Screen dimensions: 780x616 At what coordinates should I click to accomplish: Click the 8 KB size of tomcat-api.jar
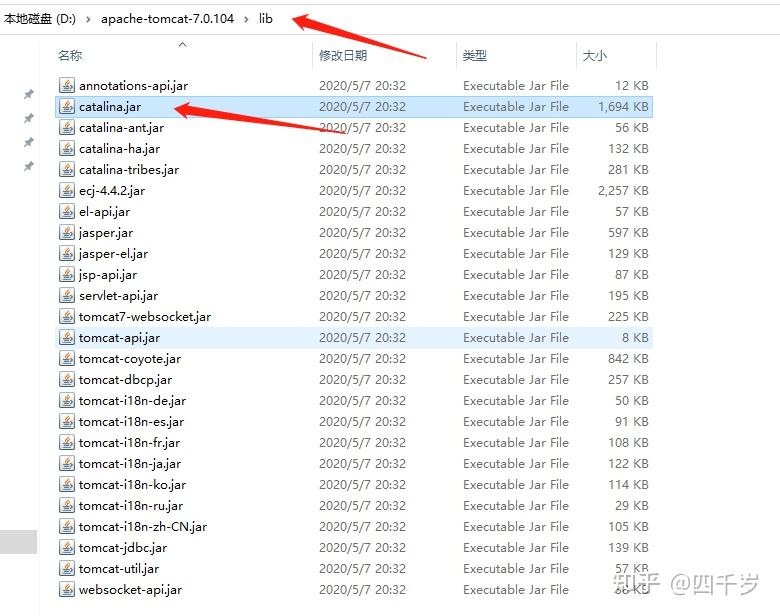[635, 337]
